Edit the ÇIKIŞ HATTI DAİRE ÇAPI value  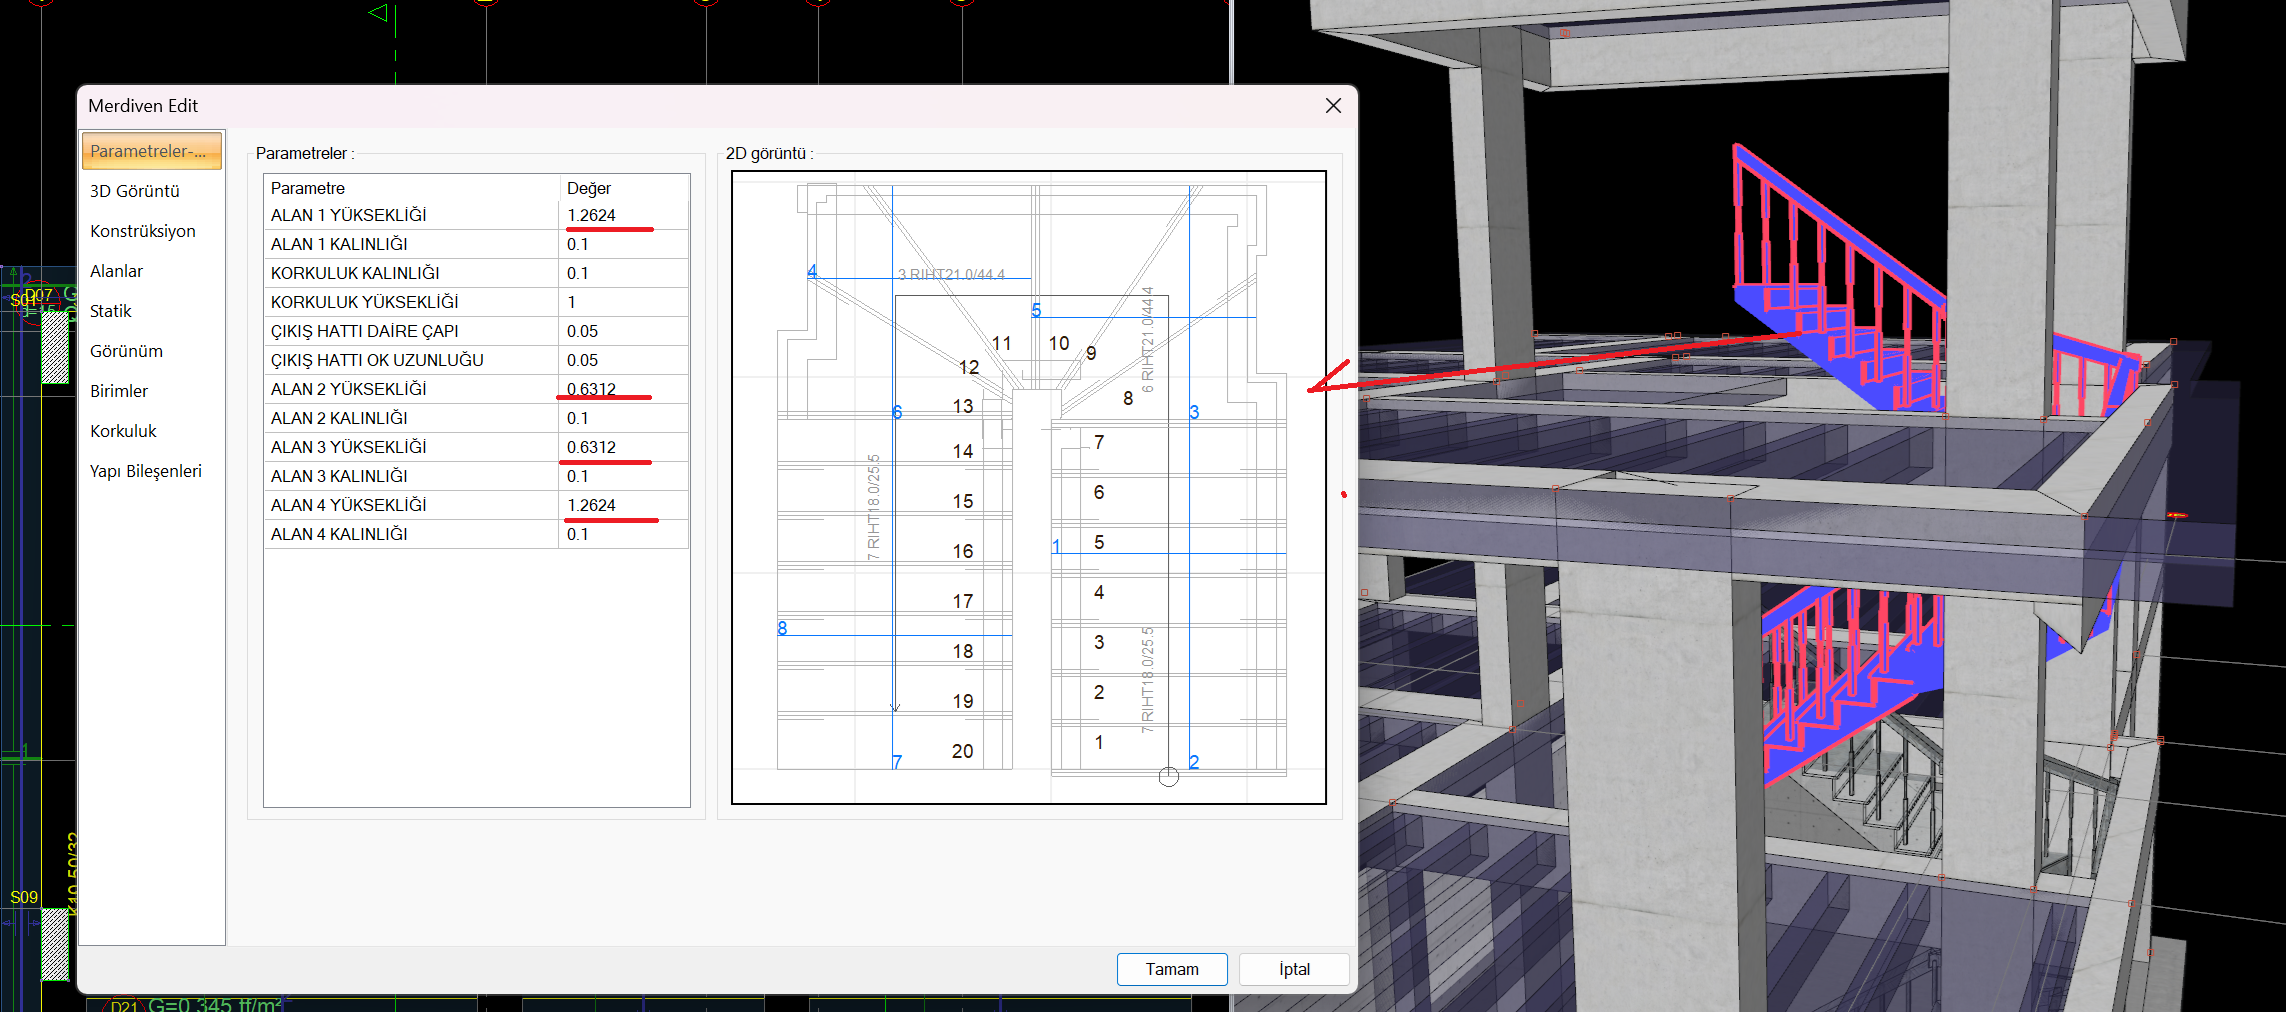point(622,331)
